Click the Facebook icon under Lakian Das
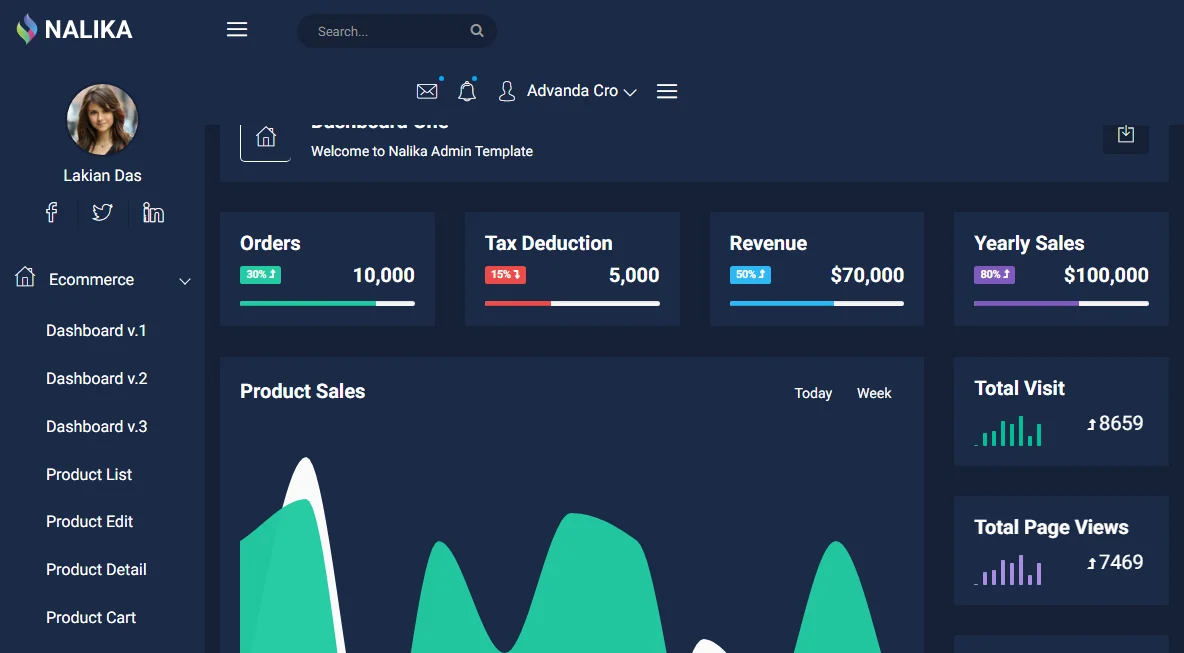Screen dimensions: 1184x653 [x=51, y=212]
